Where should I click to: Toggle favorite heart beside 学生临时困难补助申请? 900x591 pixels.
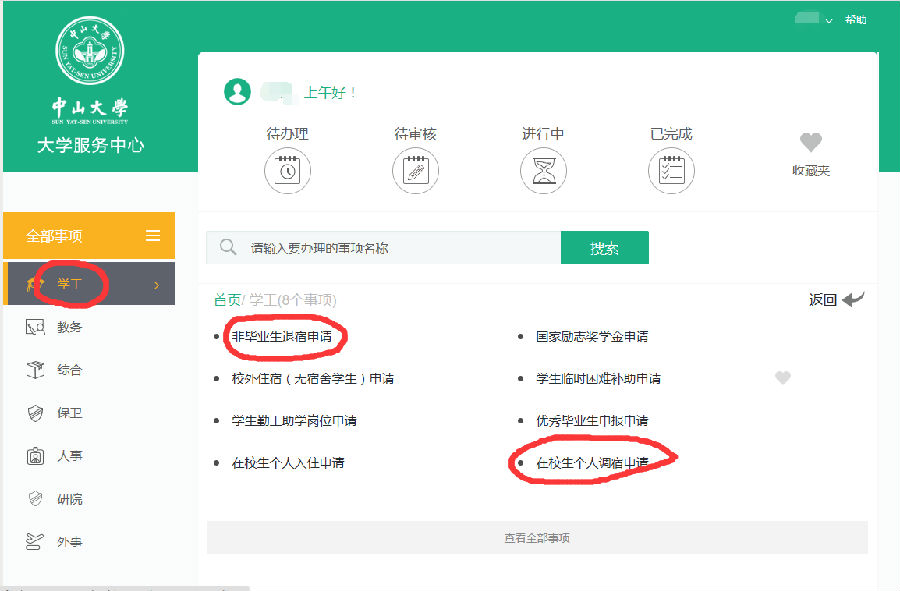click(x=783, y=378)
